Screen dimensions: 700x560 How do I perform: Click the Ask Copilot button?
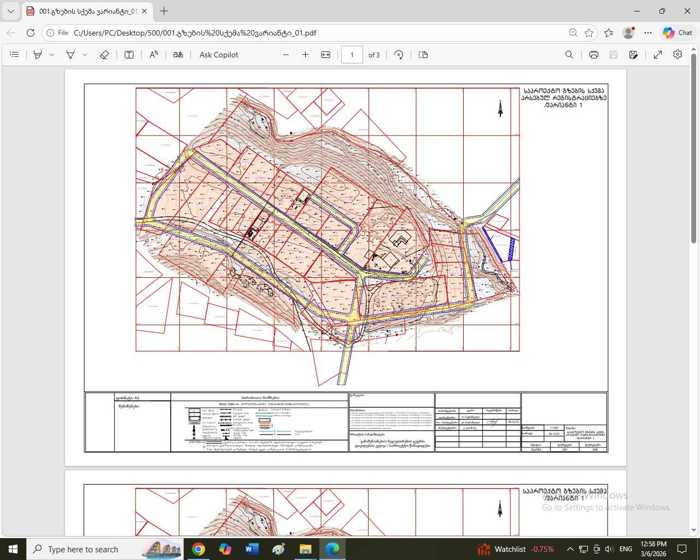click(218, 55)
